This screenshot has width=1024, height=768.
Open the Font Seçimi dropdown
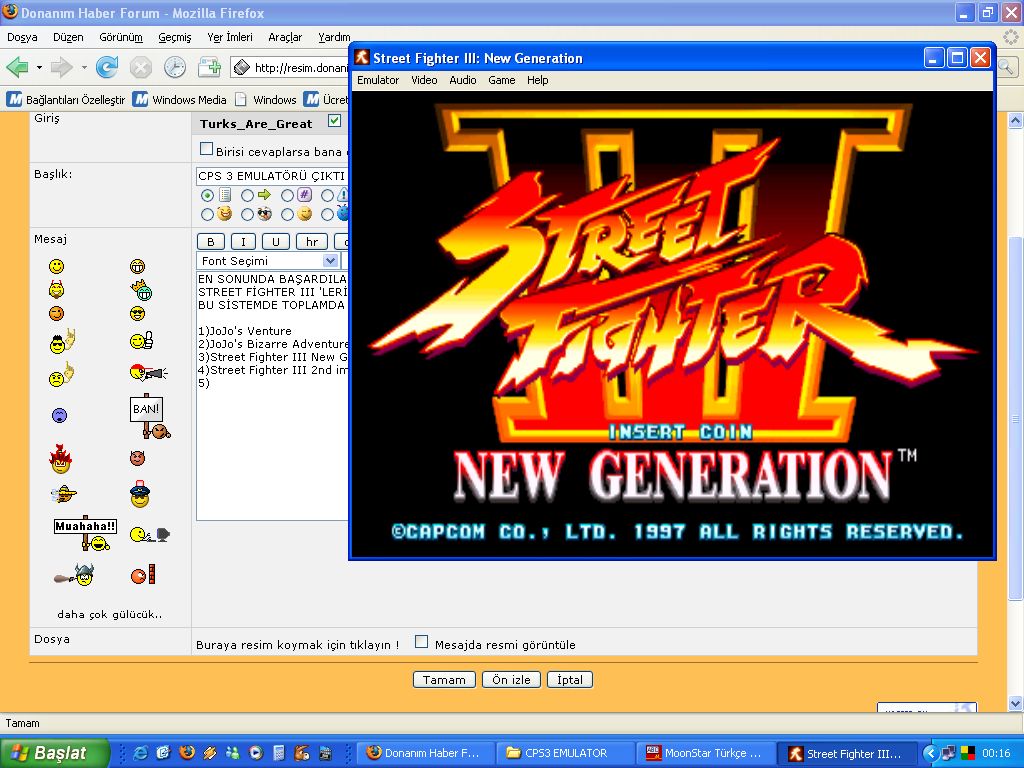tap(268, 261)
